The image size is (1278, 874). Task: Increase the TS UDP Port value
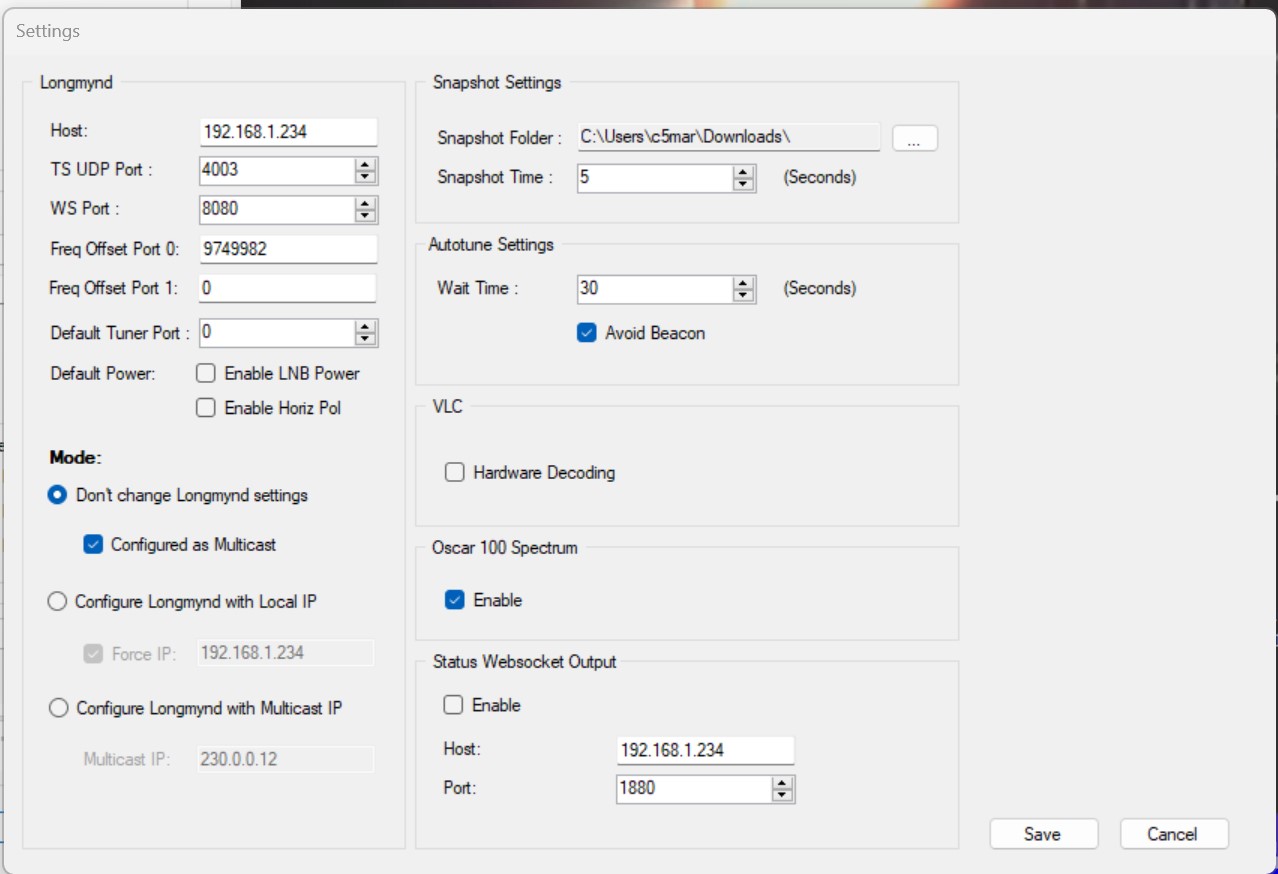pyautogui.click(x=366, y=165)
